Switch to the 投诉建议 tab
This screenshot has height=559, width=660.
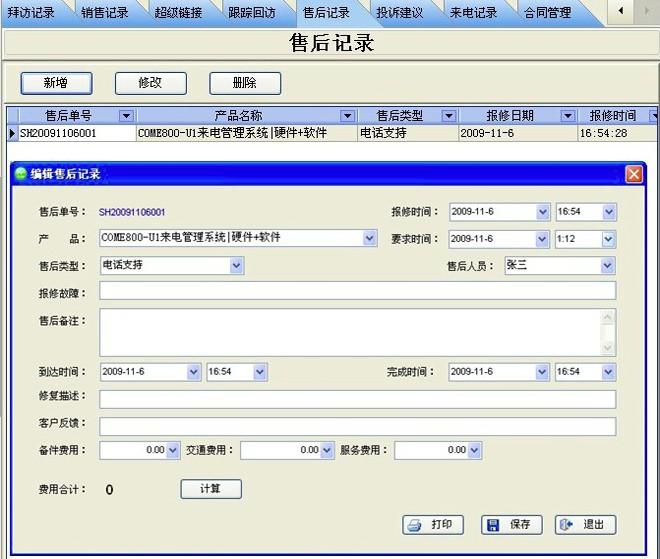coord(399,13)
